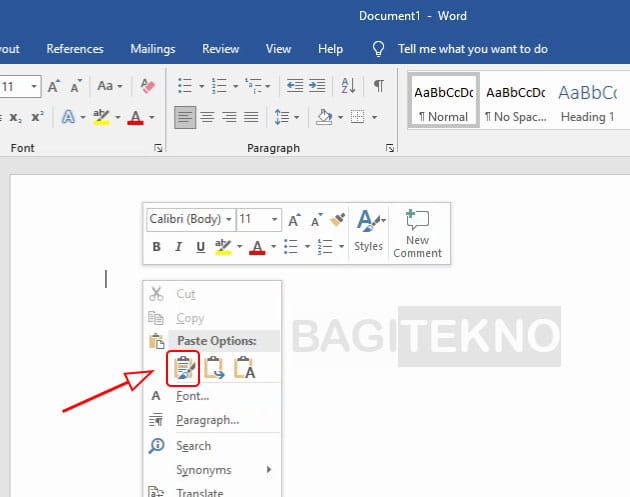Viewport: 630px width, 497px height.
Task: Choose Merge Formatting paste option
Action: coord(214,368)
